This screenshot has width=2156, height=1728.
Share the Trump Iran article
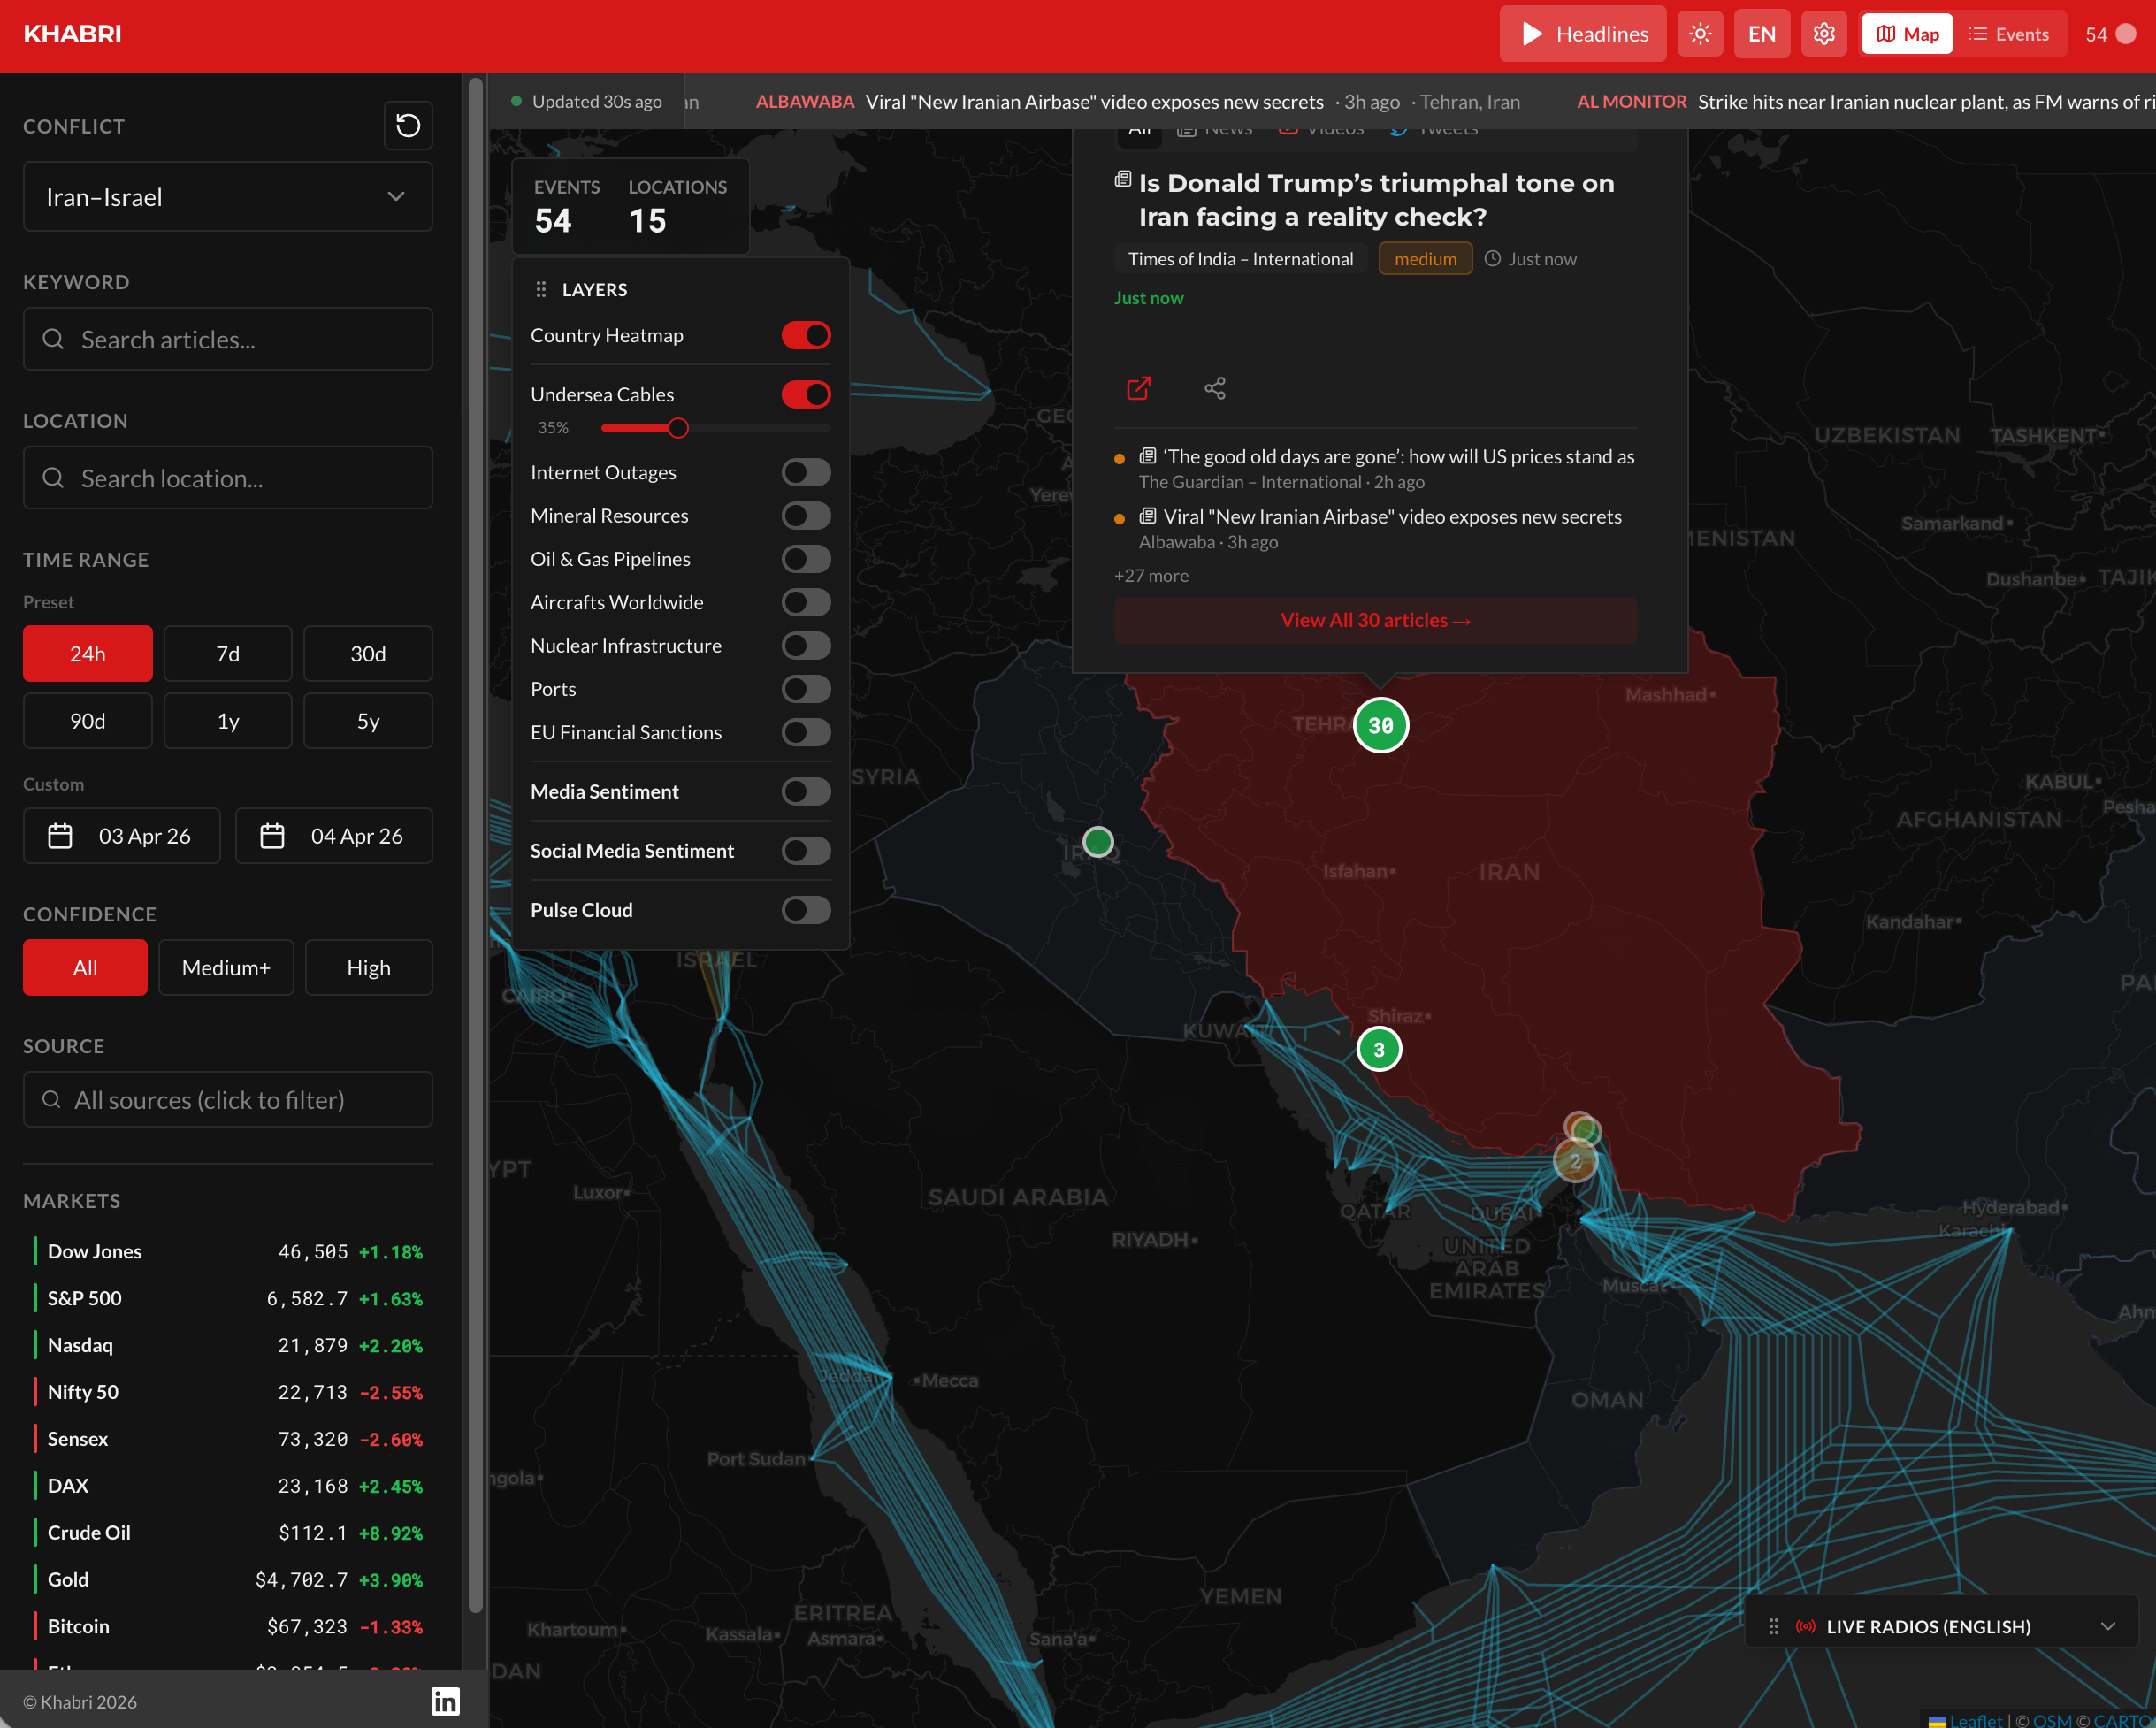click(1215, 389)
